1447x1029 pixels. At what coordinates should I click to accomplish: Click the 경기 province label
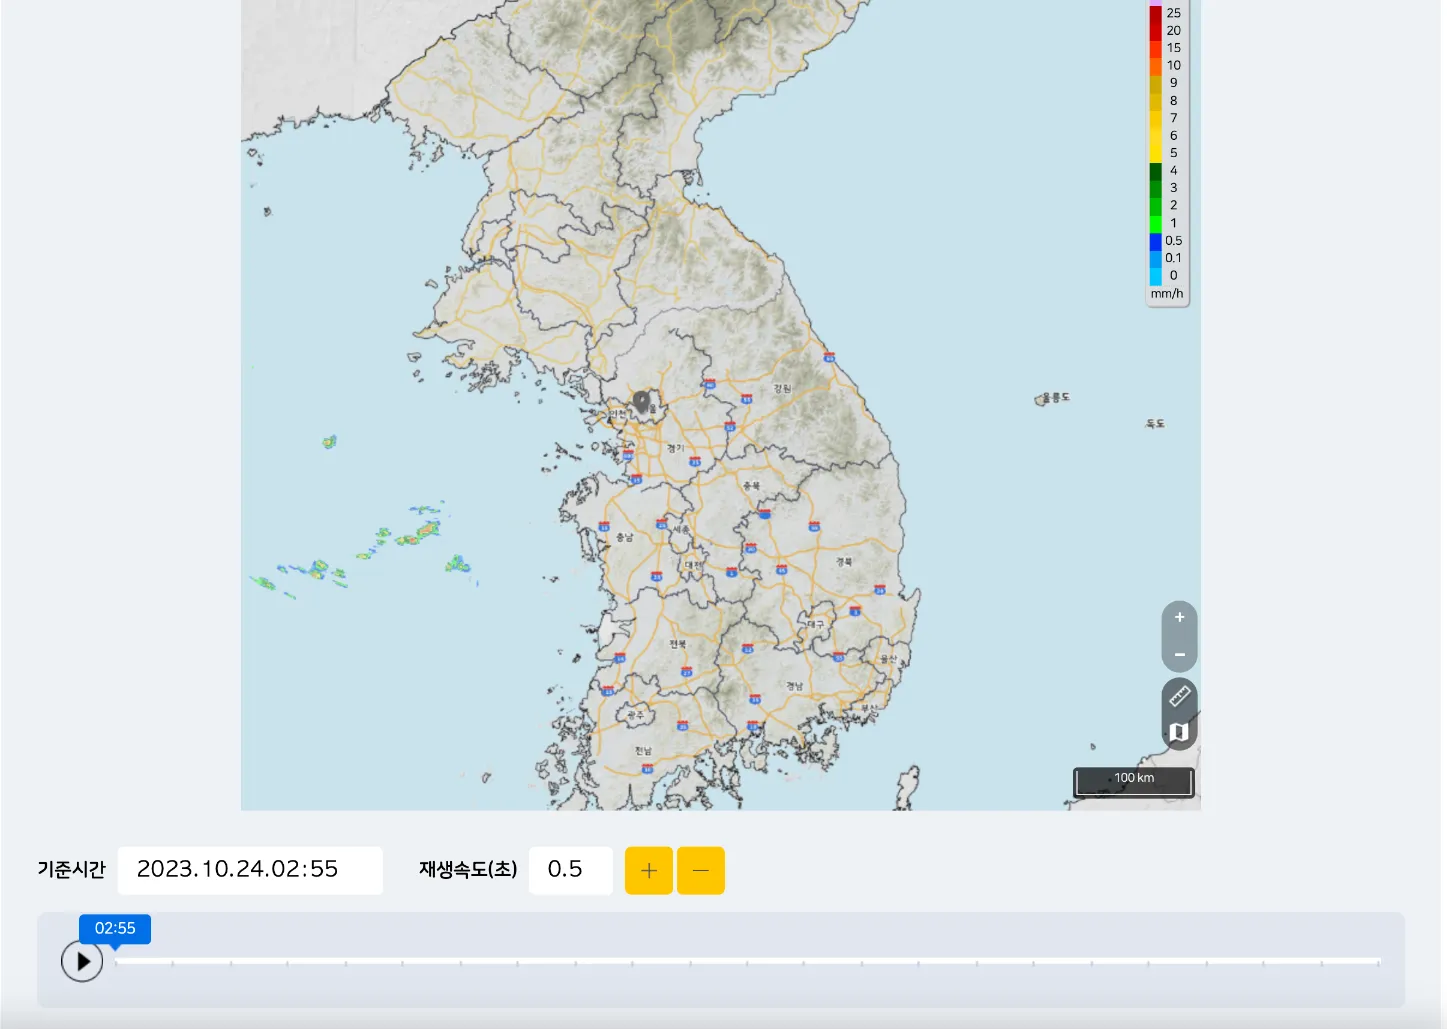click(x=676, y=448)
